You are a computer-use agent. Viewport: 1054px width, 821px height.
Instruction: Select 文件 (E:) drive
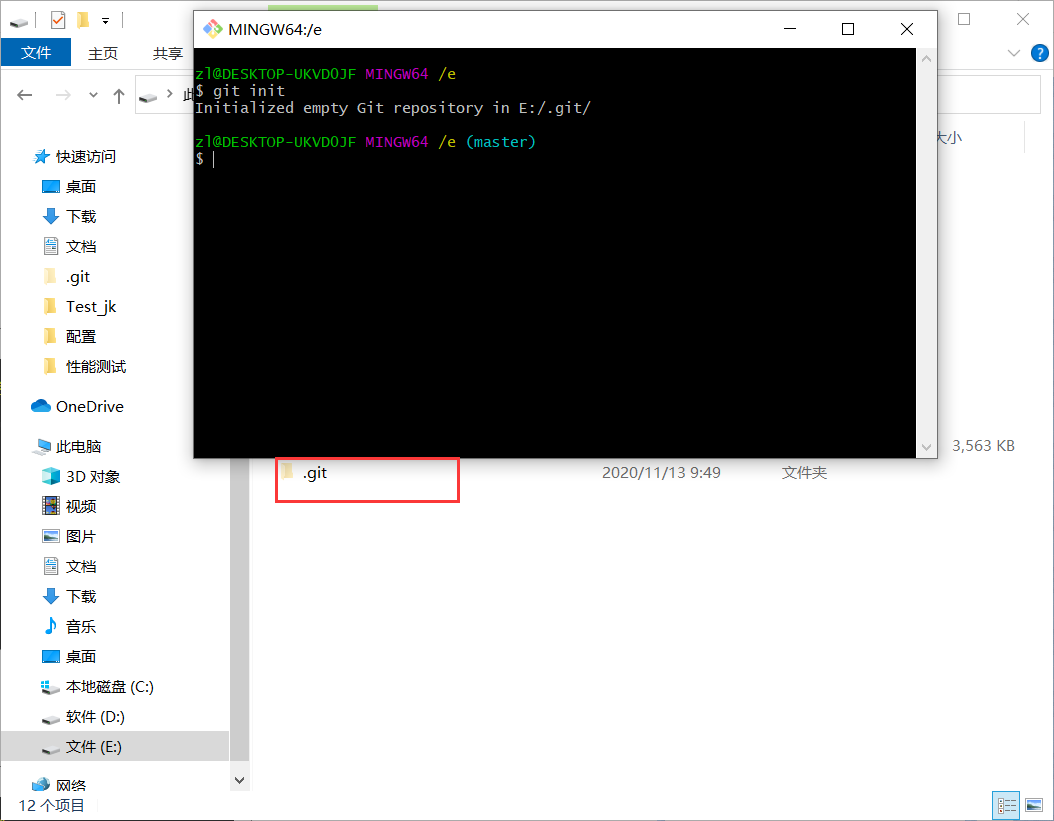pyautogui.click(x=93, y=746)
